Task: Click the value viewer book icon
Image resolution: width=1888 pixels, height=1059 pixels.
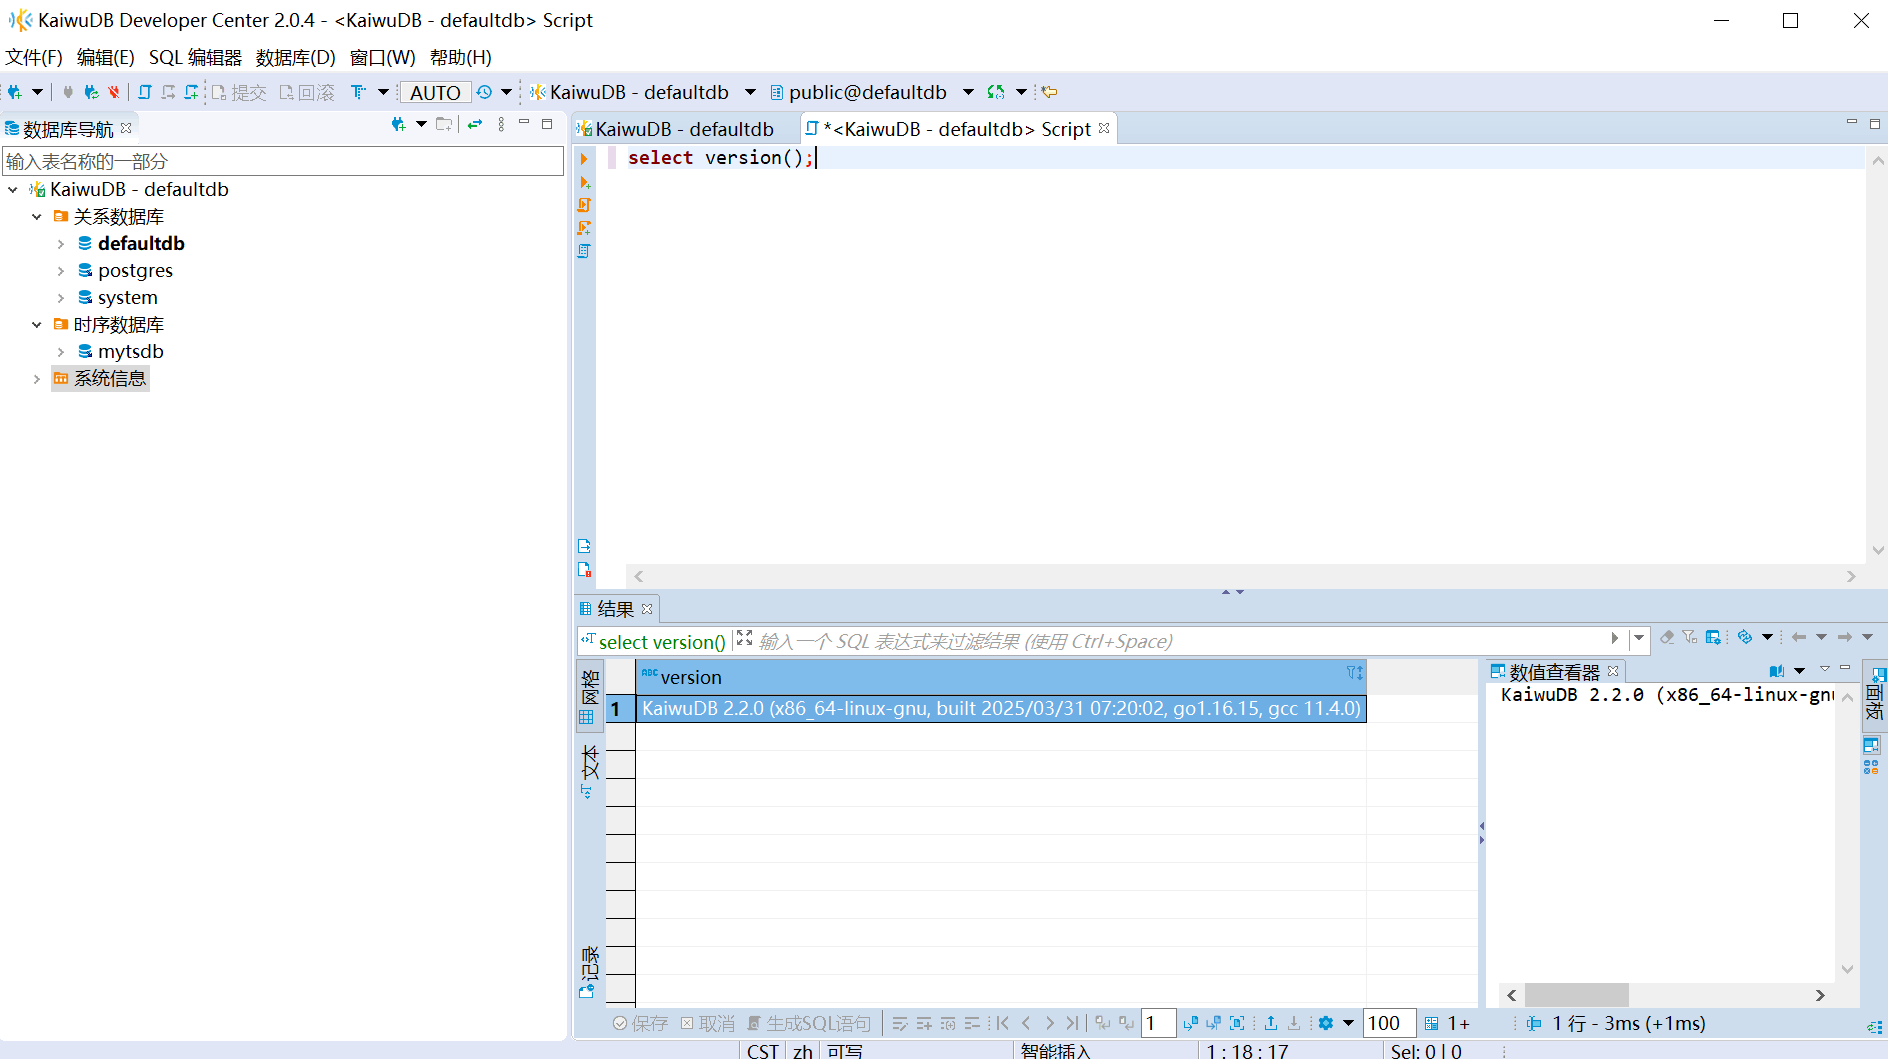Action: click(1777, 671)
